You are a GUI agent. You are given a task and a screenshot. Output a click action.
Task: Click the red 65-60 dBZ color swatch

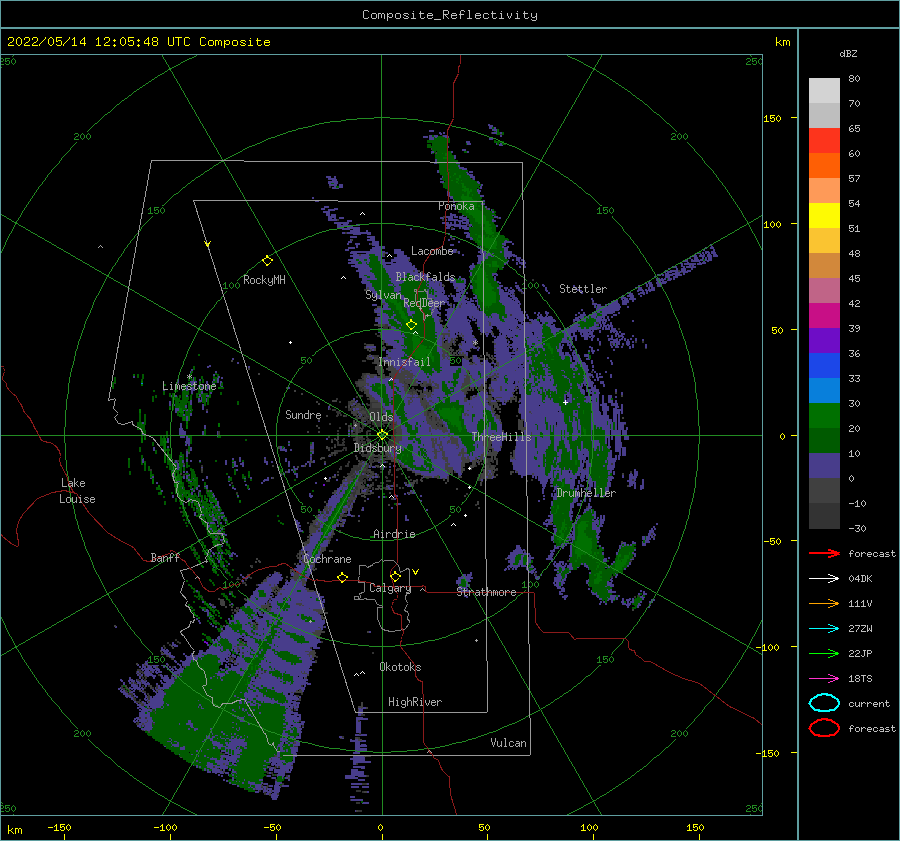(x=824, y=140)
